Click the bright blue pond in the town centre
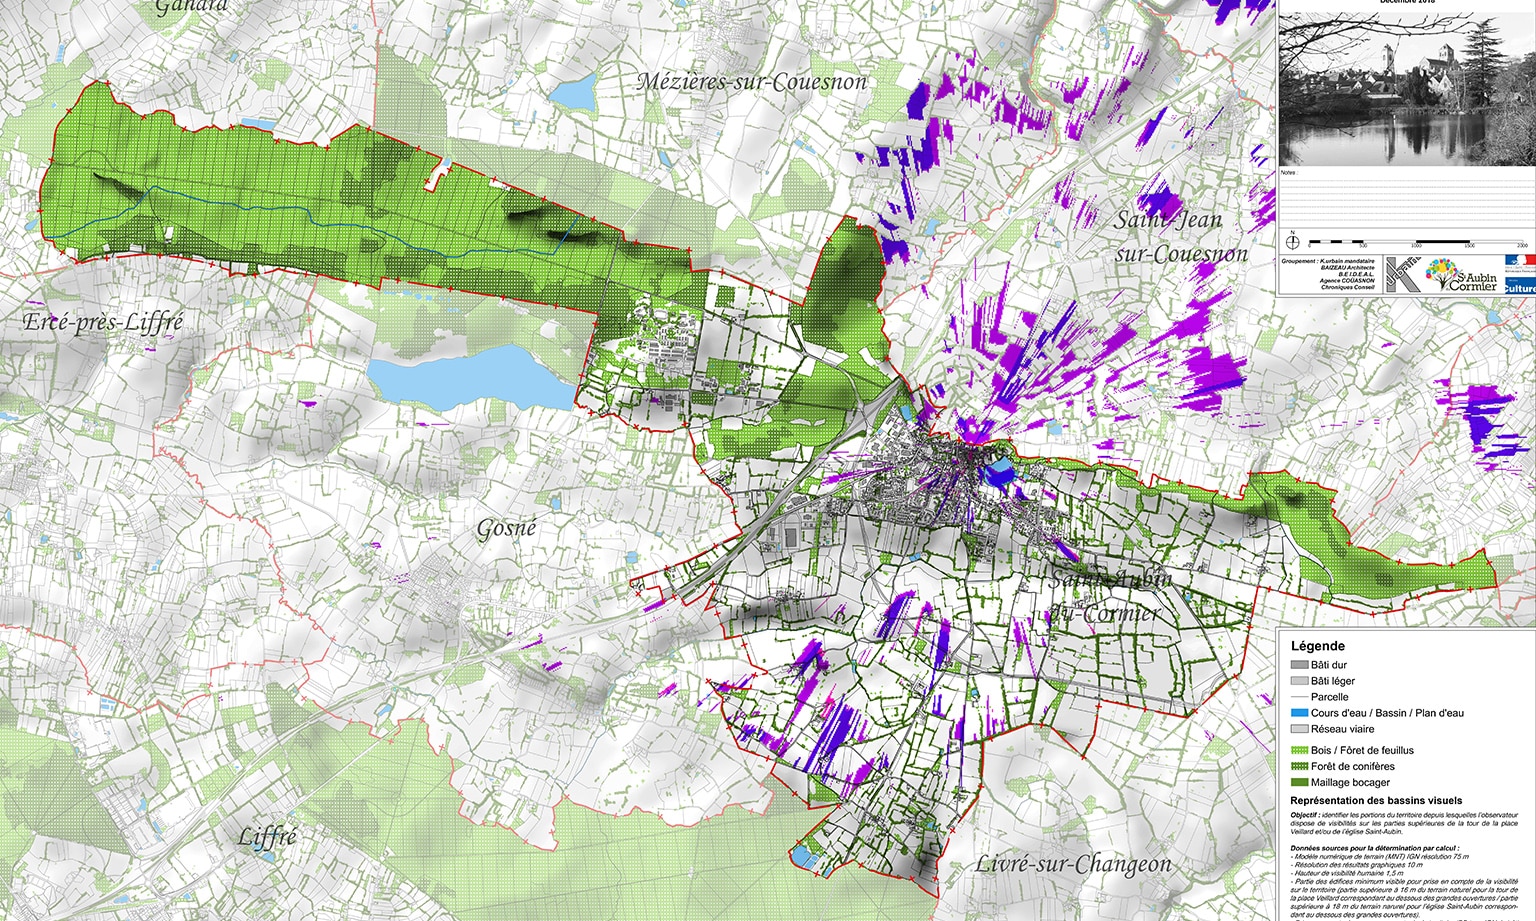 (998, 473)
